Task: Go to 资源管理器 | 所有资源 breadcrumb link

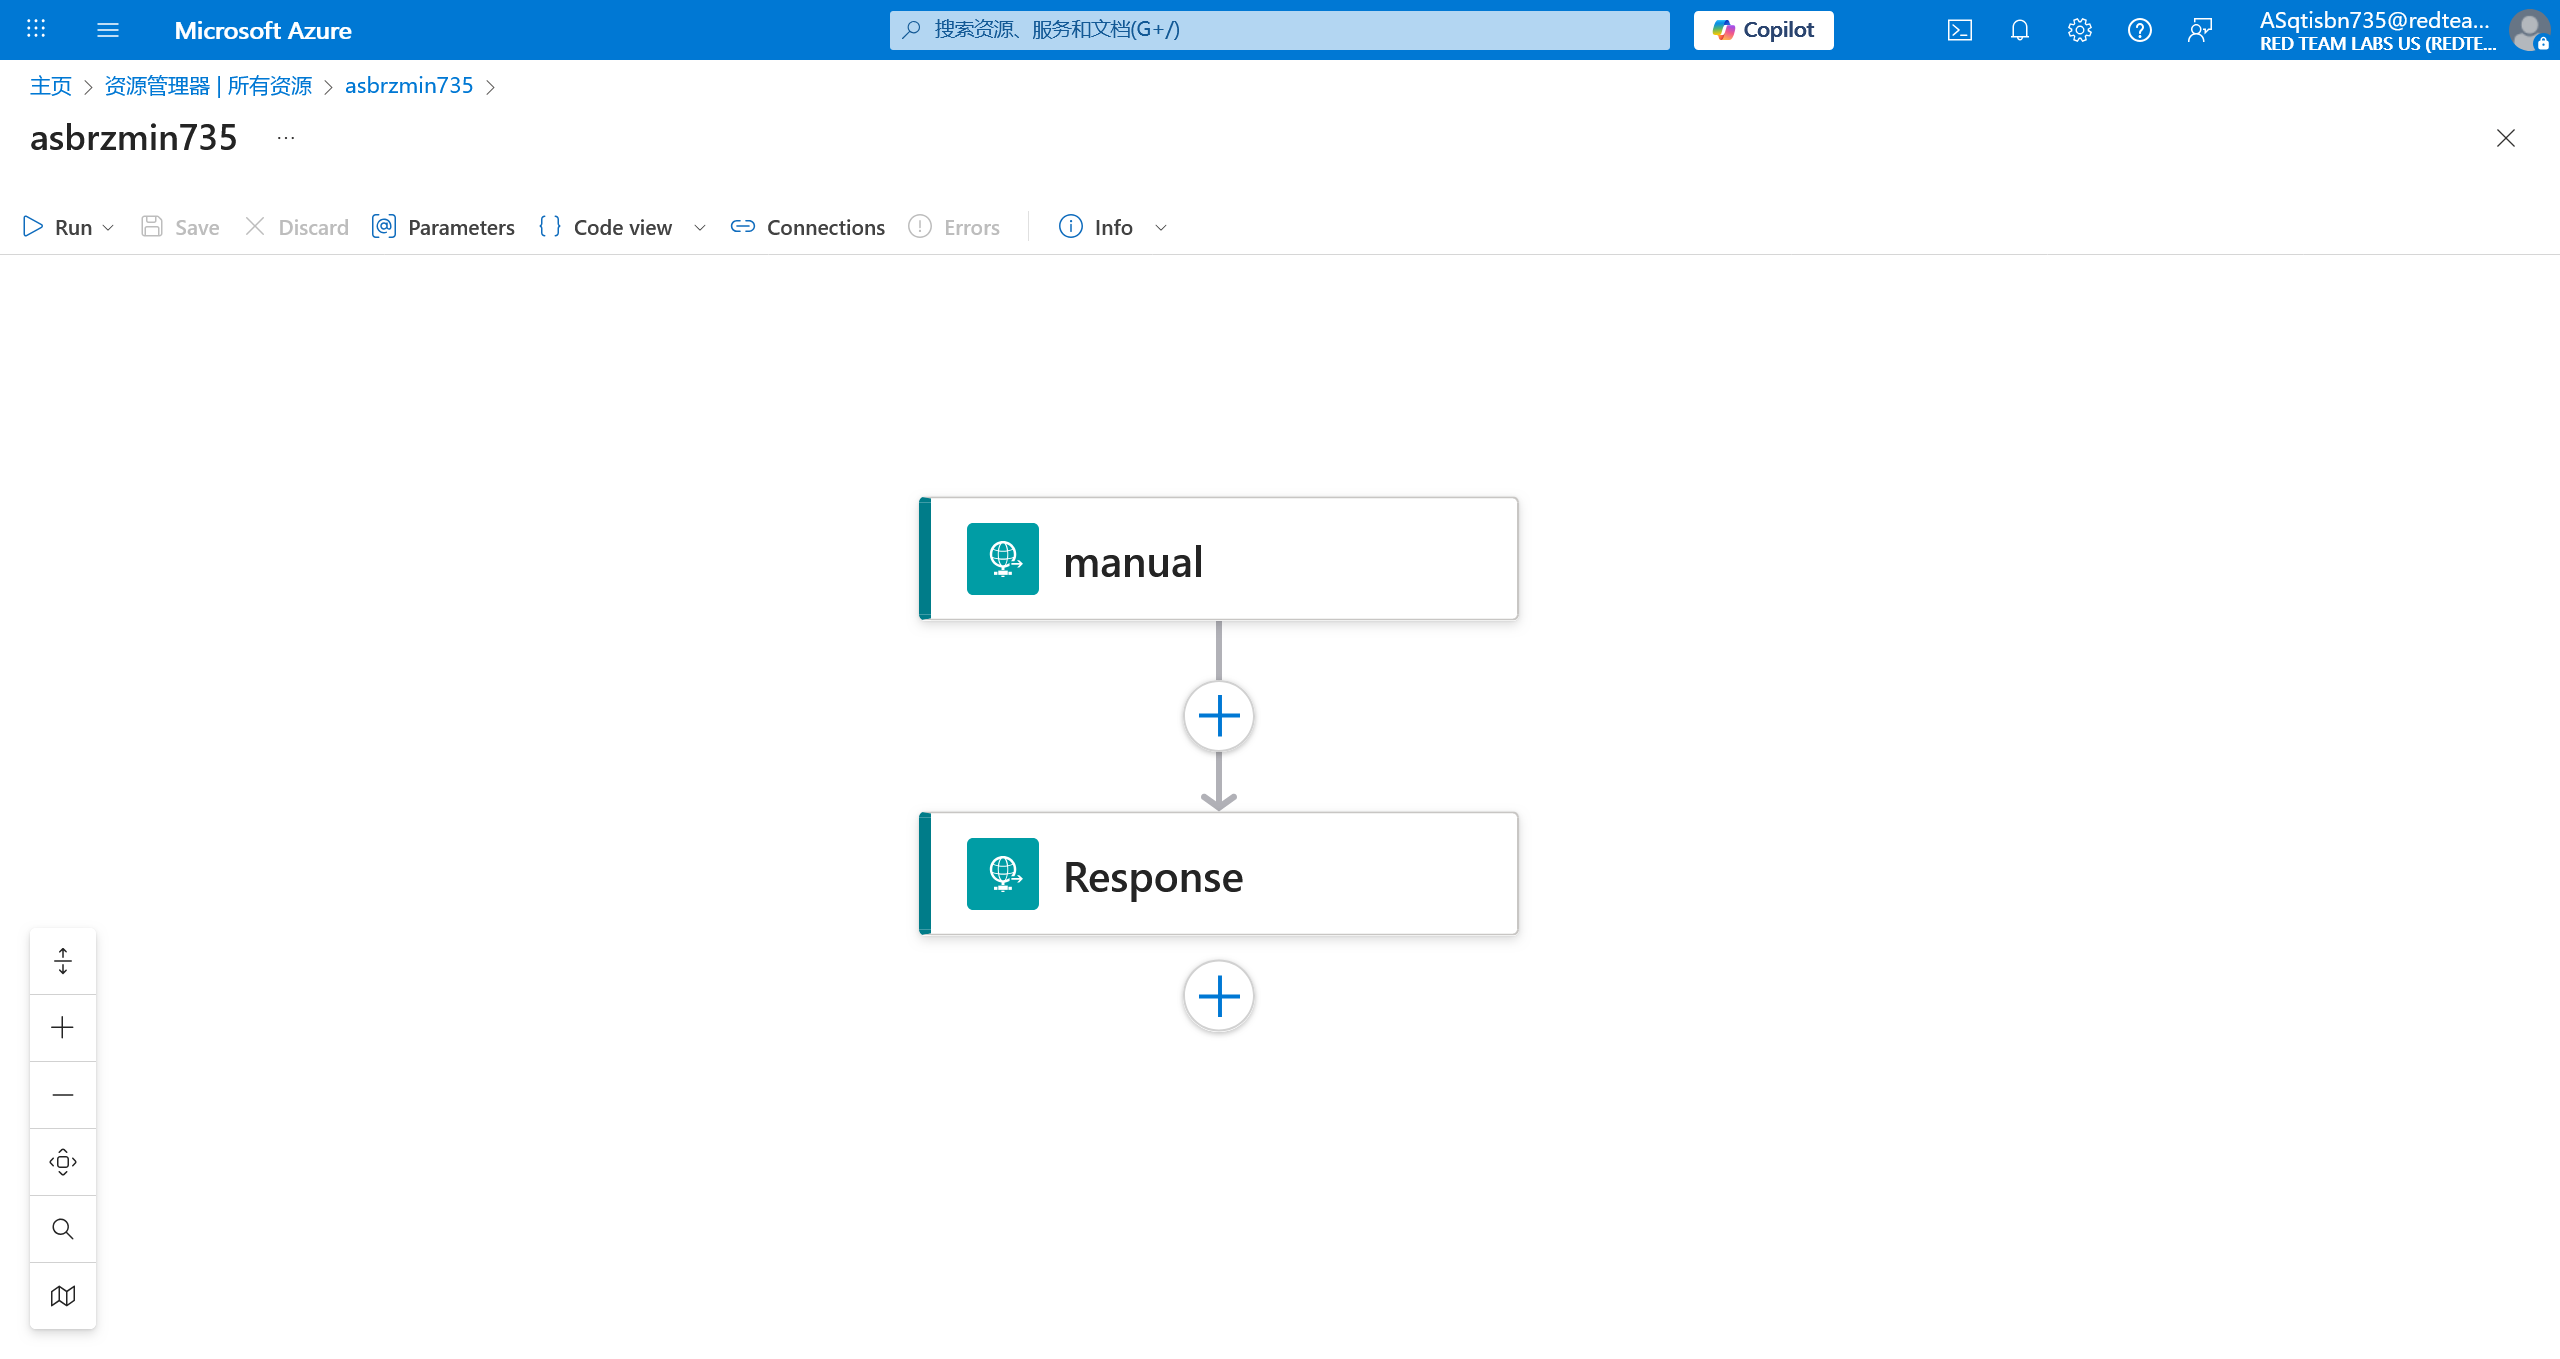Action: (x=208, y=86)
